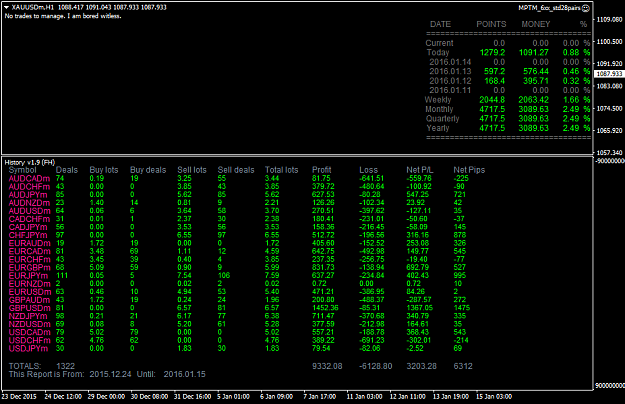The image size is (625, 404).
Task: Click the Symbol column header
Action: [x=23, y=170]
